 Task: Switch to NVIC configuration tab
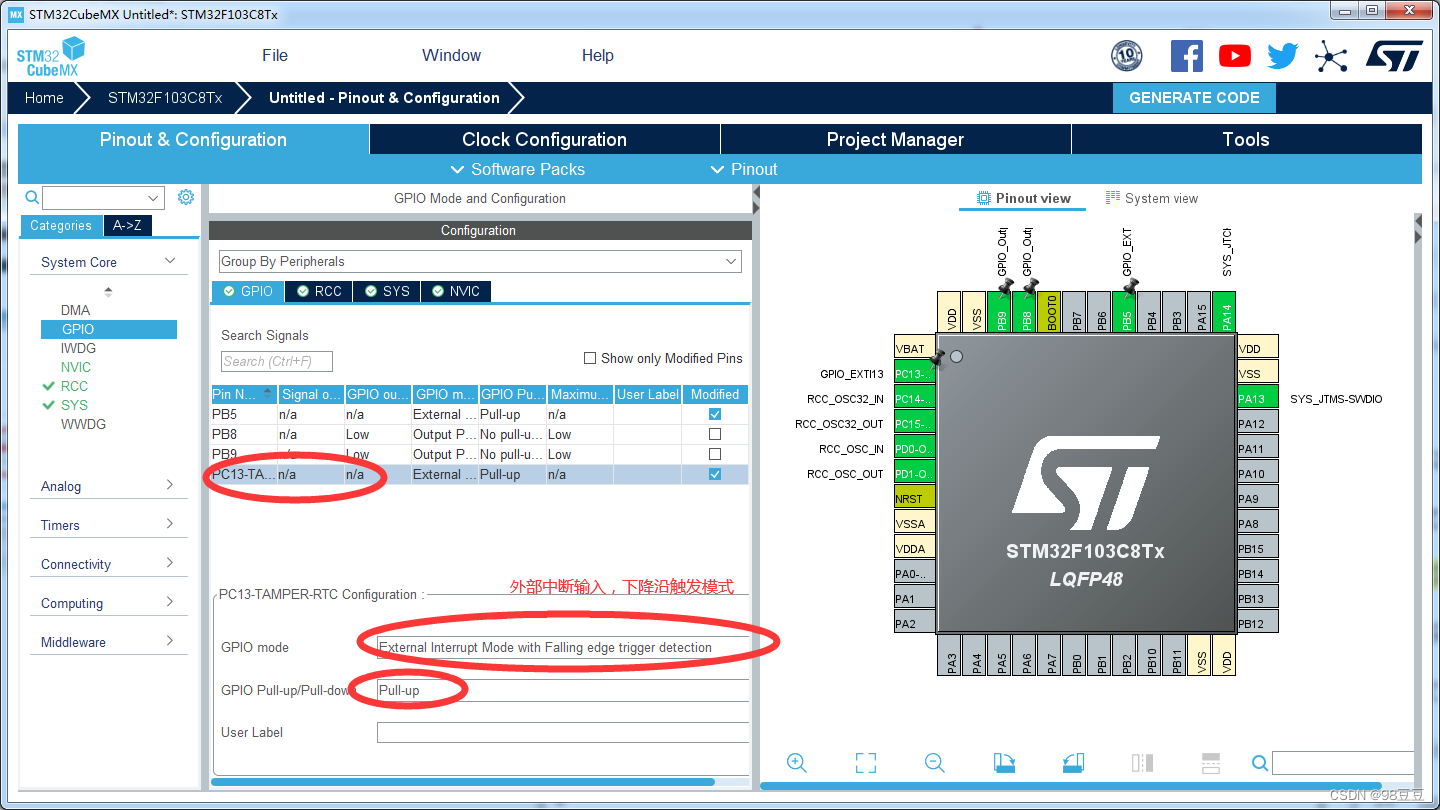point(456,291)
